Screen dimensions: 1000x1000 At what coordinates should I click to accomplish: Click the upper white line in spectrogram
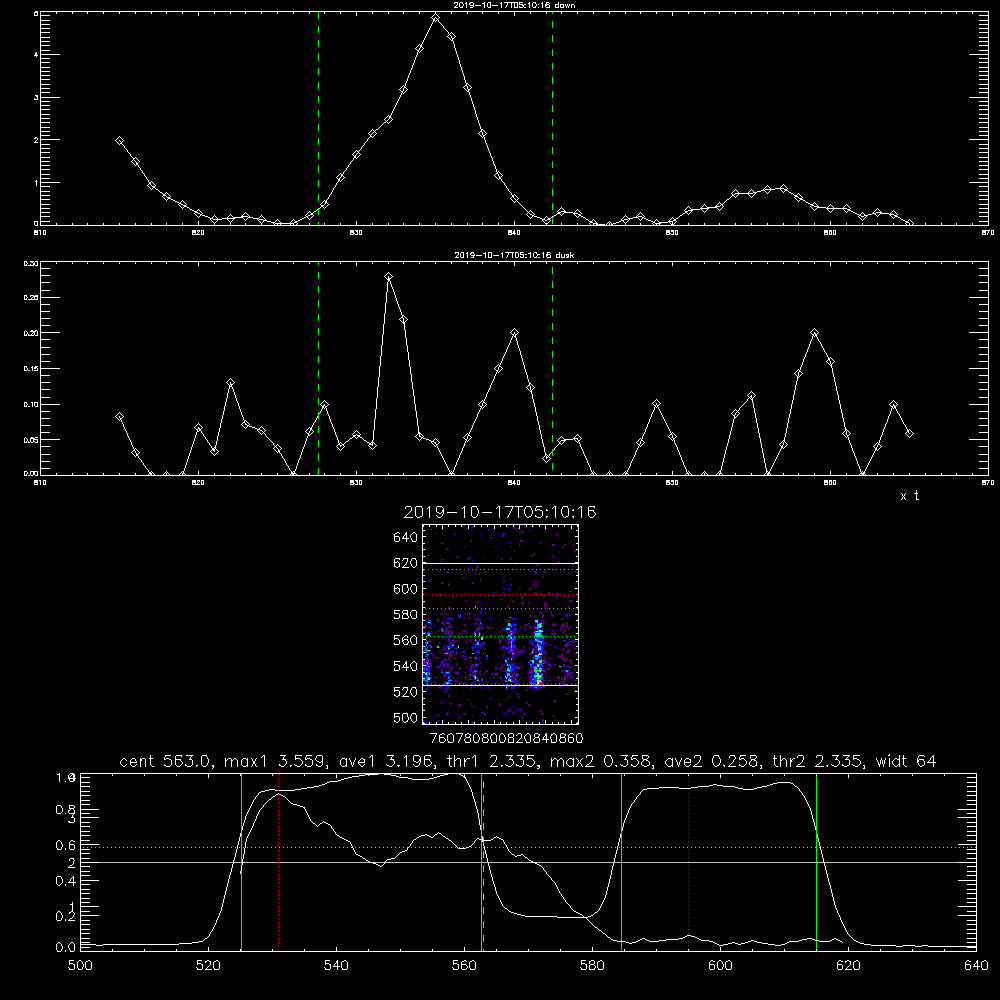click(501, 563)
